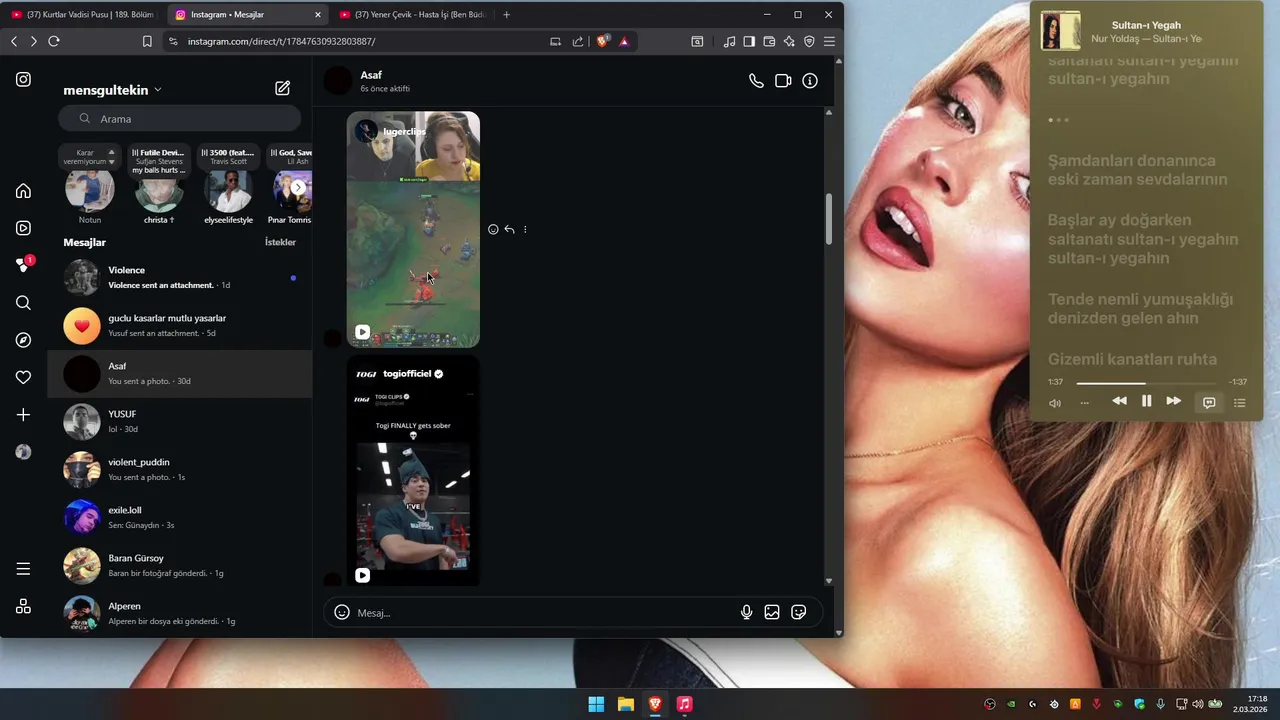Open profile avatar in the Instagram sidebar

(23, 452)
